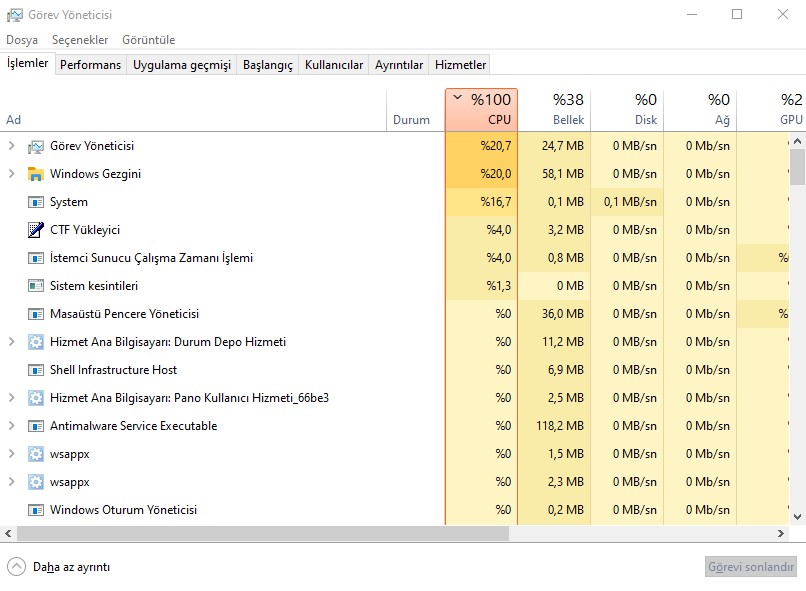
Task: Switch to the Başlangıç tab
Action: coord(267,65)
